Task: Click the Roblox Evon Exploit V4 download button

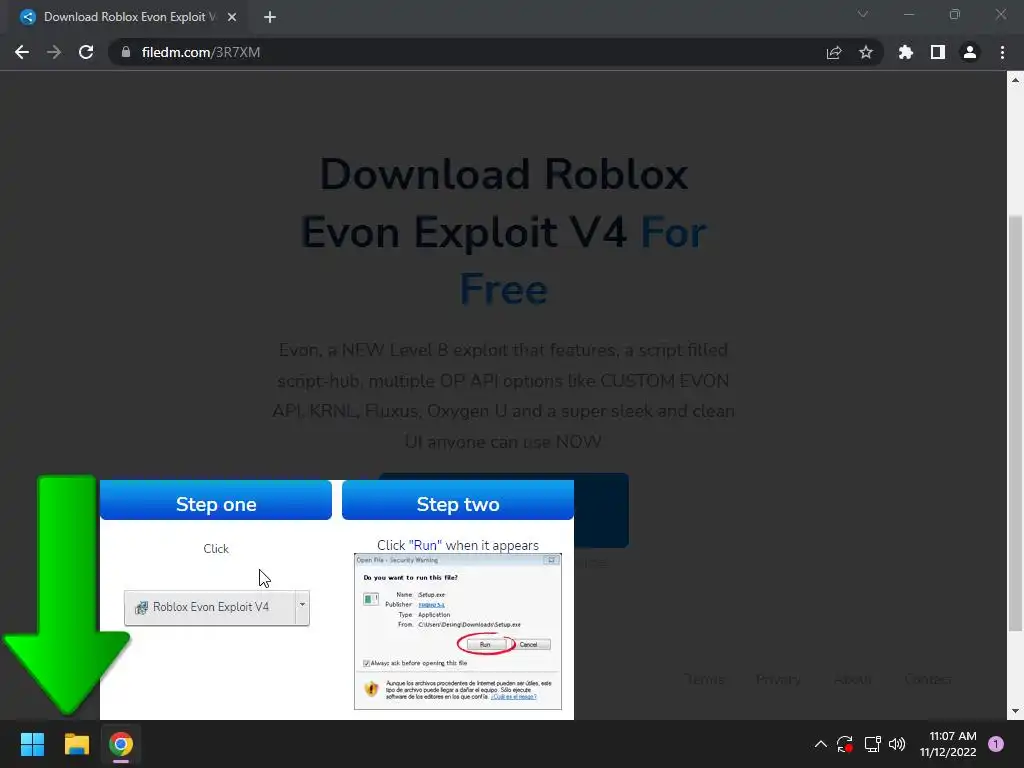Action: click(x=210, y=607)
